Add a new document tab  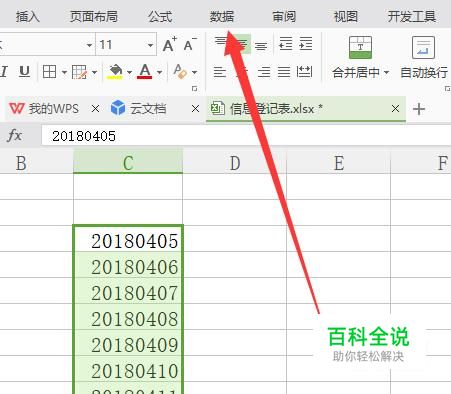point(419,109)
